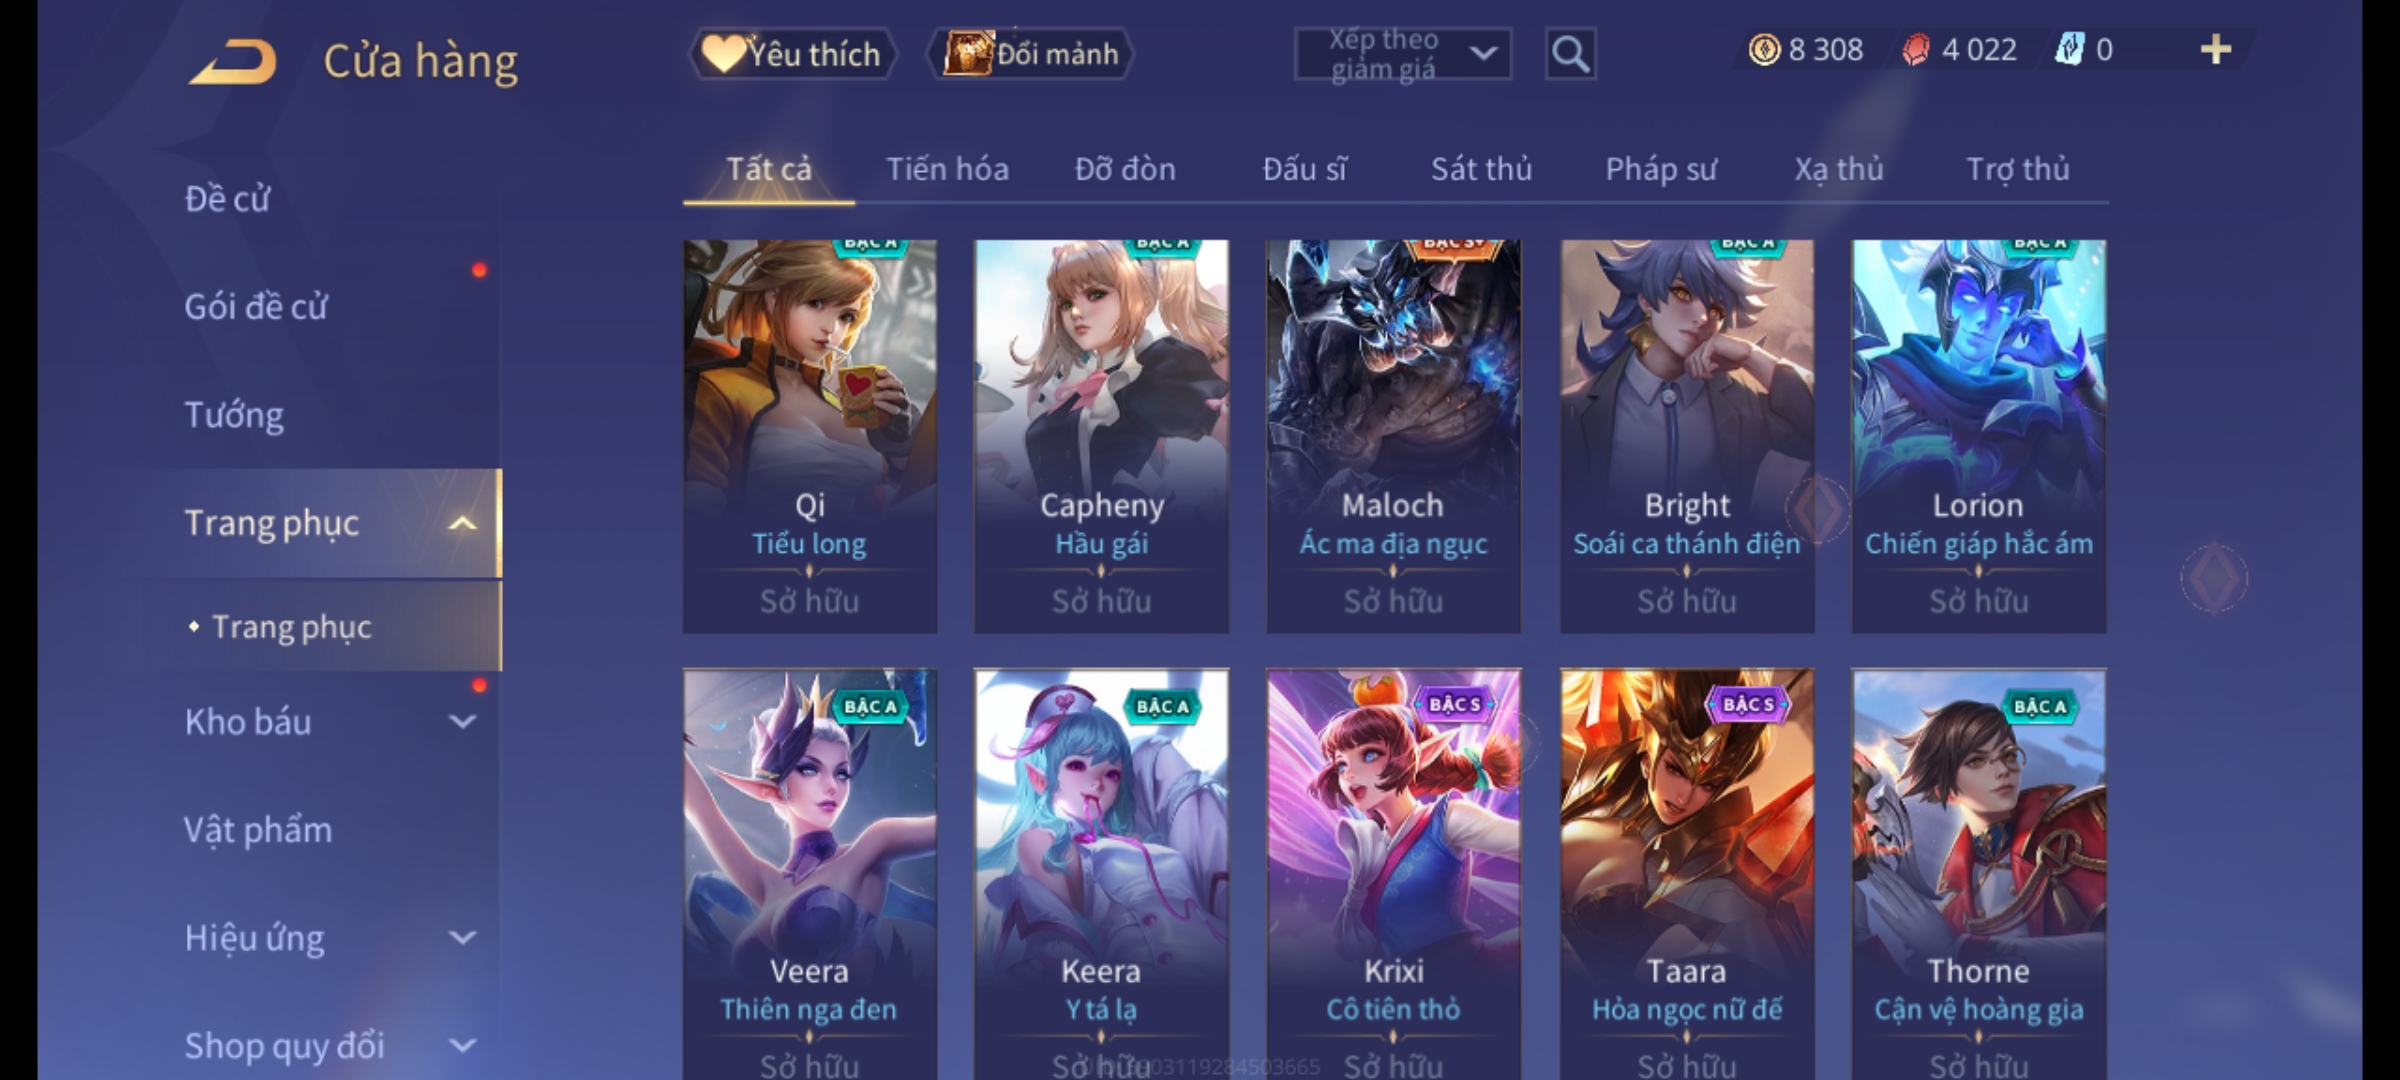Image resolution: width=2400 pixels, height=1080 pixels.
Task: Tap the blue voucher currency icon
Action: (2069, 50)
